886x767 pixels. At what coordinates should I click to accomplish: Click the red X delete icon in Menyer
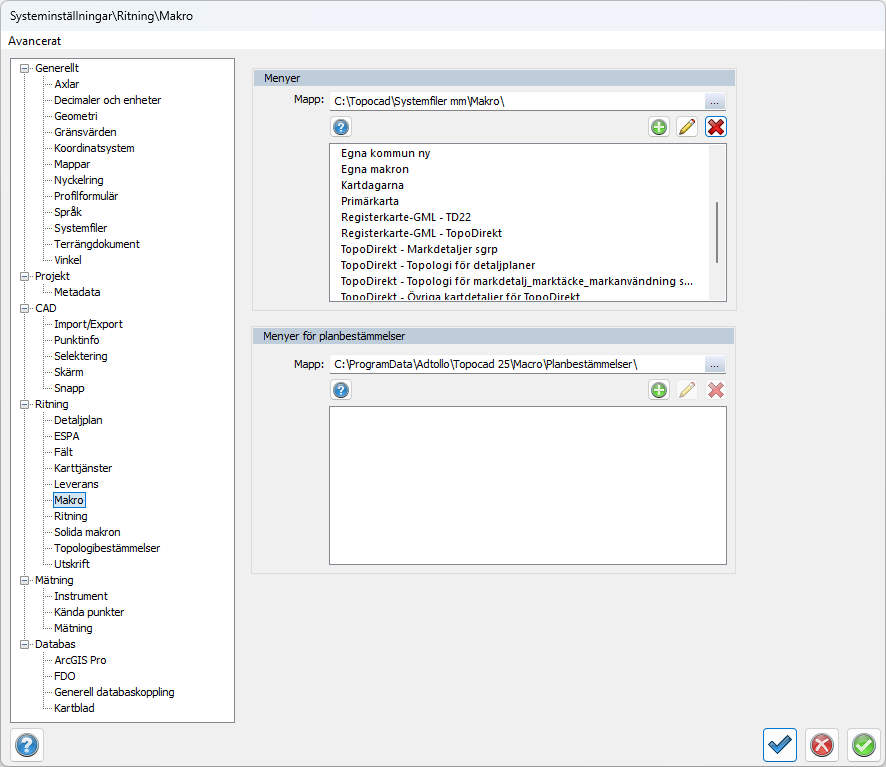(x=715, y=127)
